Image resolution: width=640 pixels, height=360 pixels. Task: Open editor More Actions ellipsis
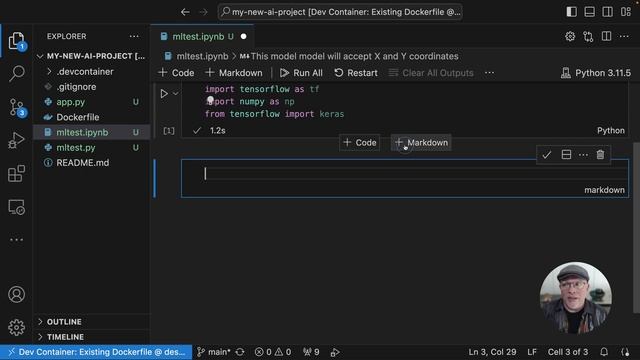point(624,36)
